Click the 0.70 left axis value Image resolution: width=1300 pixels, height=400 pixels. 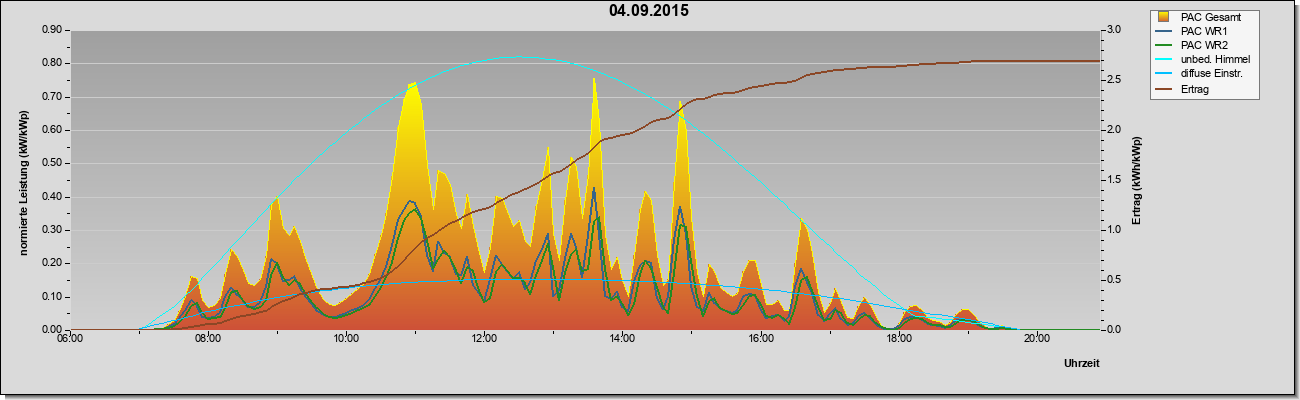point(53,97)
